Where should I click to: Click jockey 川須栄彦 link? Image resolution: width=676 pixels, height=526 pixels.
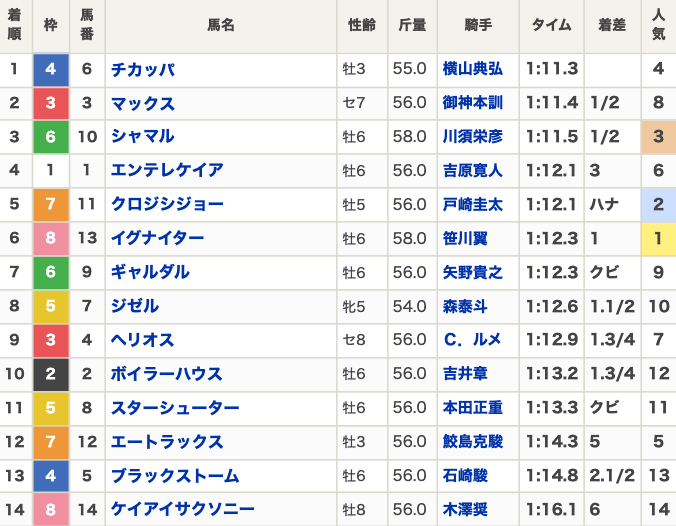tap(473, 137)
